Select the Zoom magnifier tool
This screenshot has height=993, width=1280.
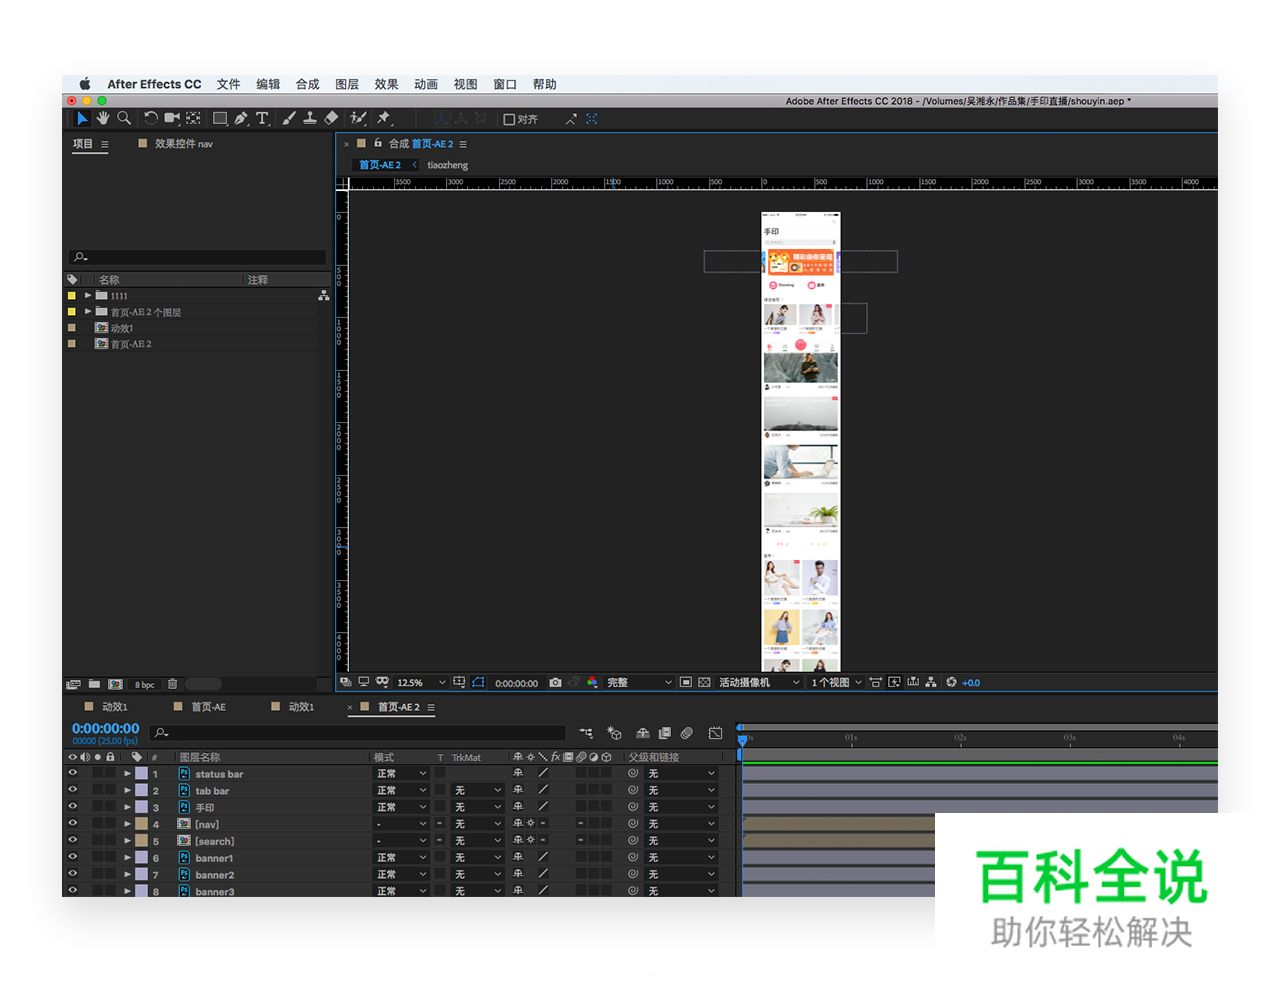point(124,118)
